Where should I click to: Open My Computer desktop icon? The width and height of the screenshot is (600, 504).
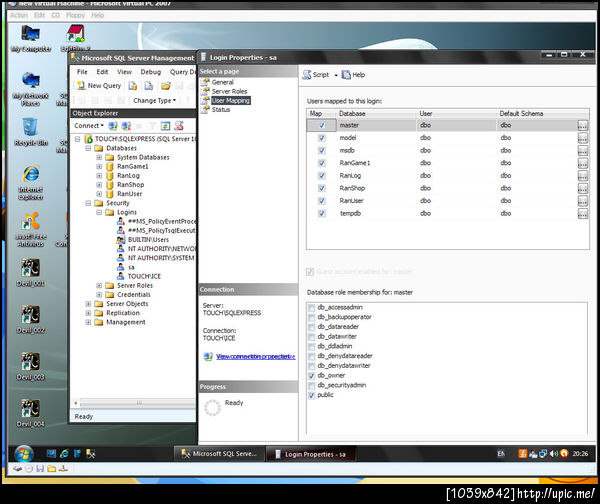(x=31, y=38)
